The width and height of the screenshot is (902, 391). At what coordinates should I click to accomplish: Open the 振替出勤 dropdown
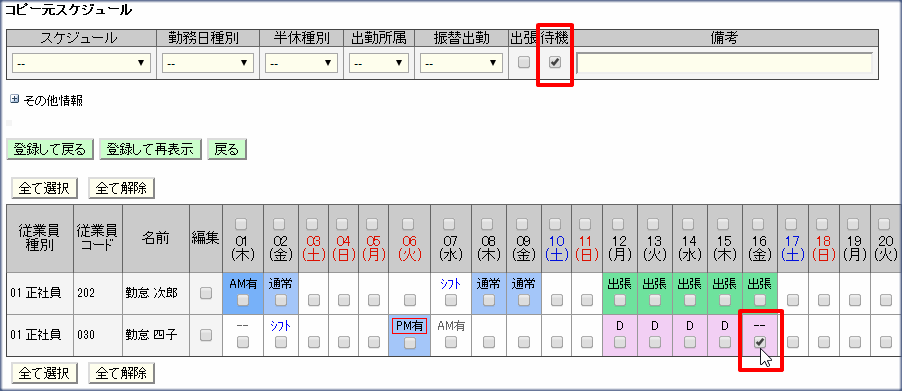461,63
